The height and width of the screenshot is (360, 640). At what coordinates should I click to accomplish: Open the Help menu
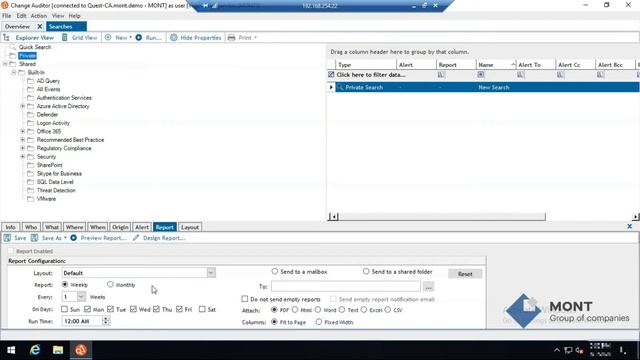click(74, 16)
